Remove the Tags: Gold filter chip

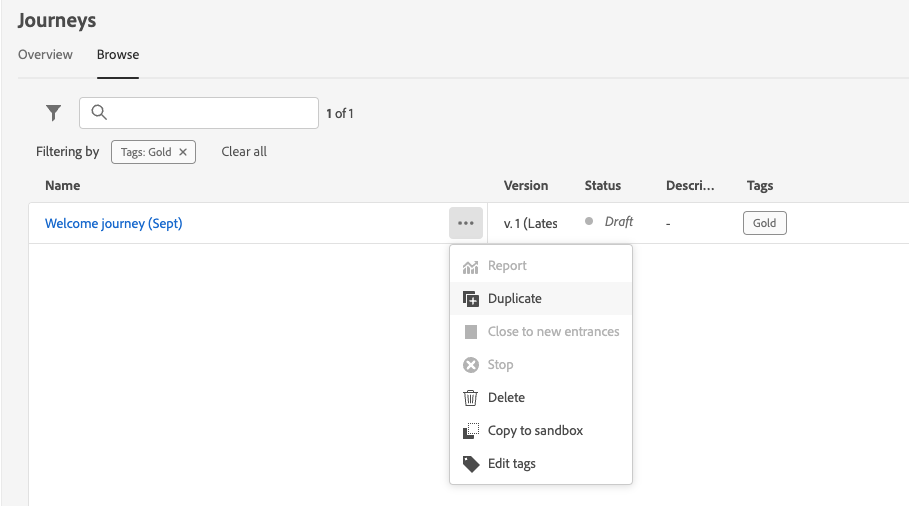coord(183,152)
